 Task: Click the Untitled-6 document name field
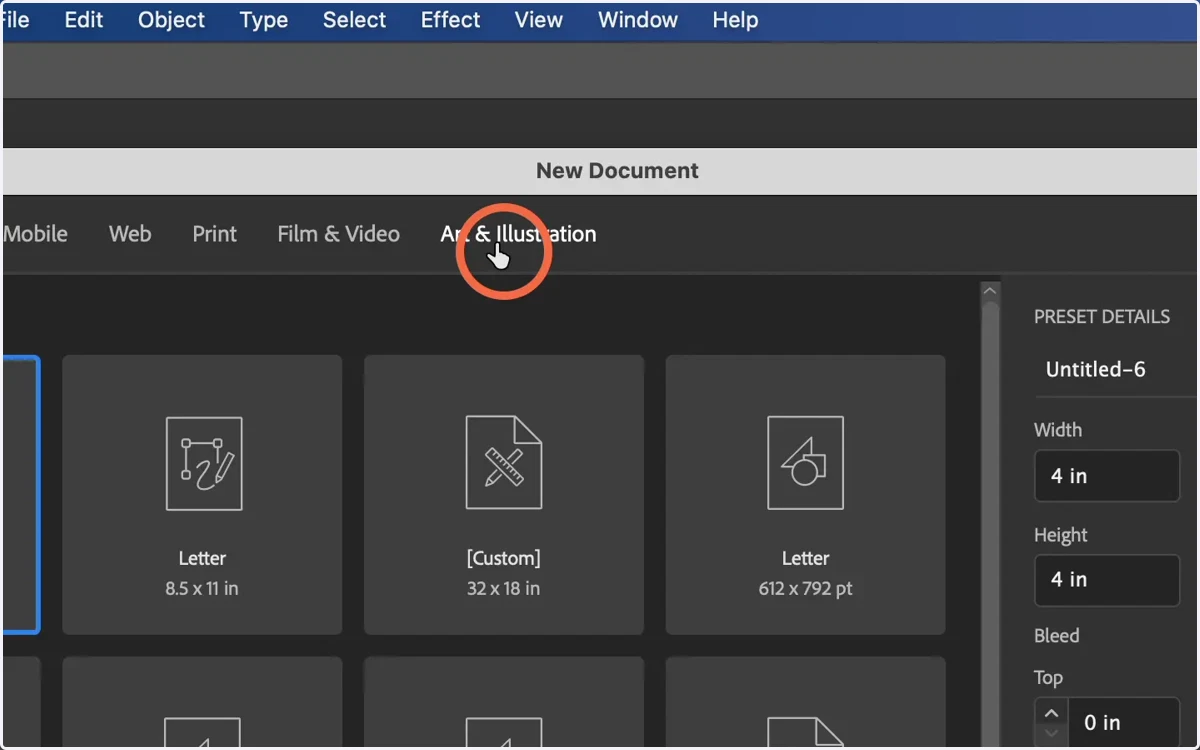point(1115,370)
